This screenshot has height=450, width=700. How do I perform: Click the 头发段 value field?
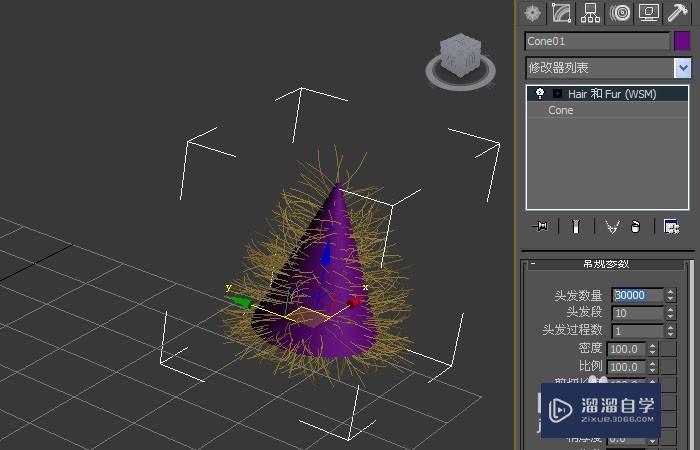638,313
